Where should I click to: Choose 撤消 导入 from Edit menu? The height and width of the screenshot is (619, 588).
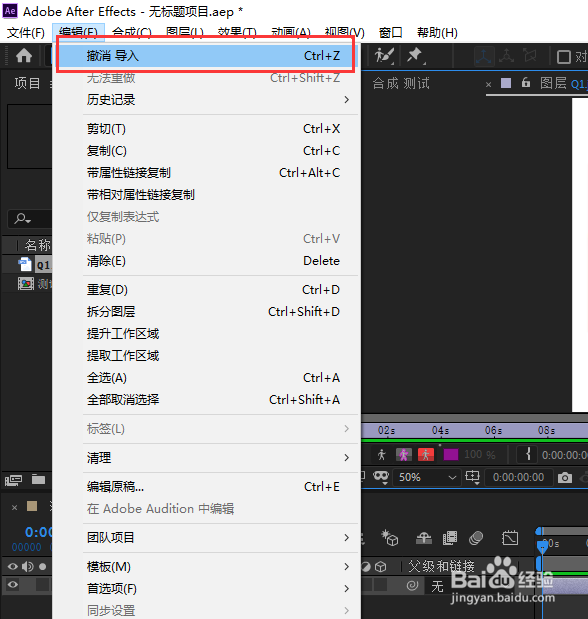click(207, 56)
